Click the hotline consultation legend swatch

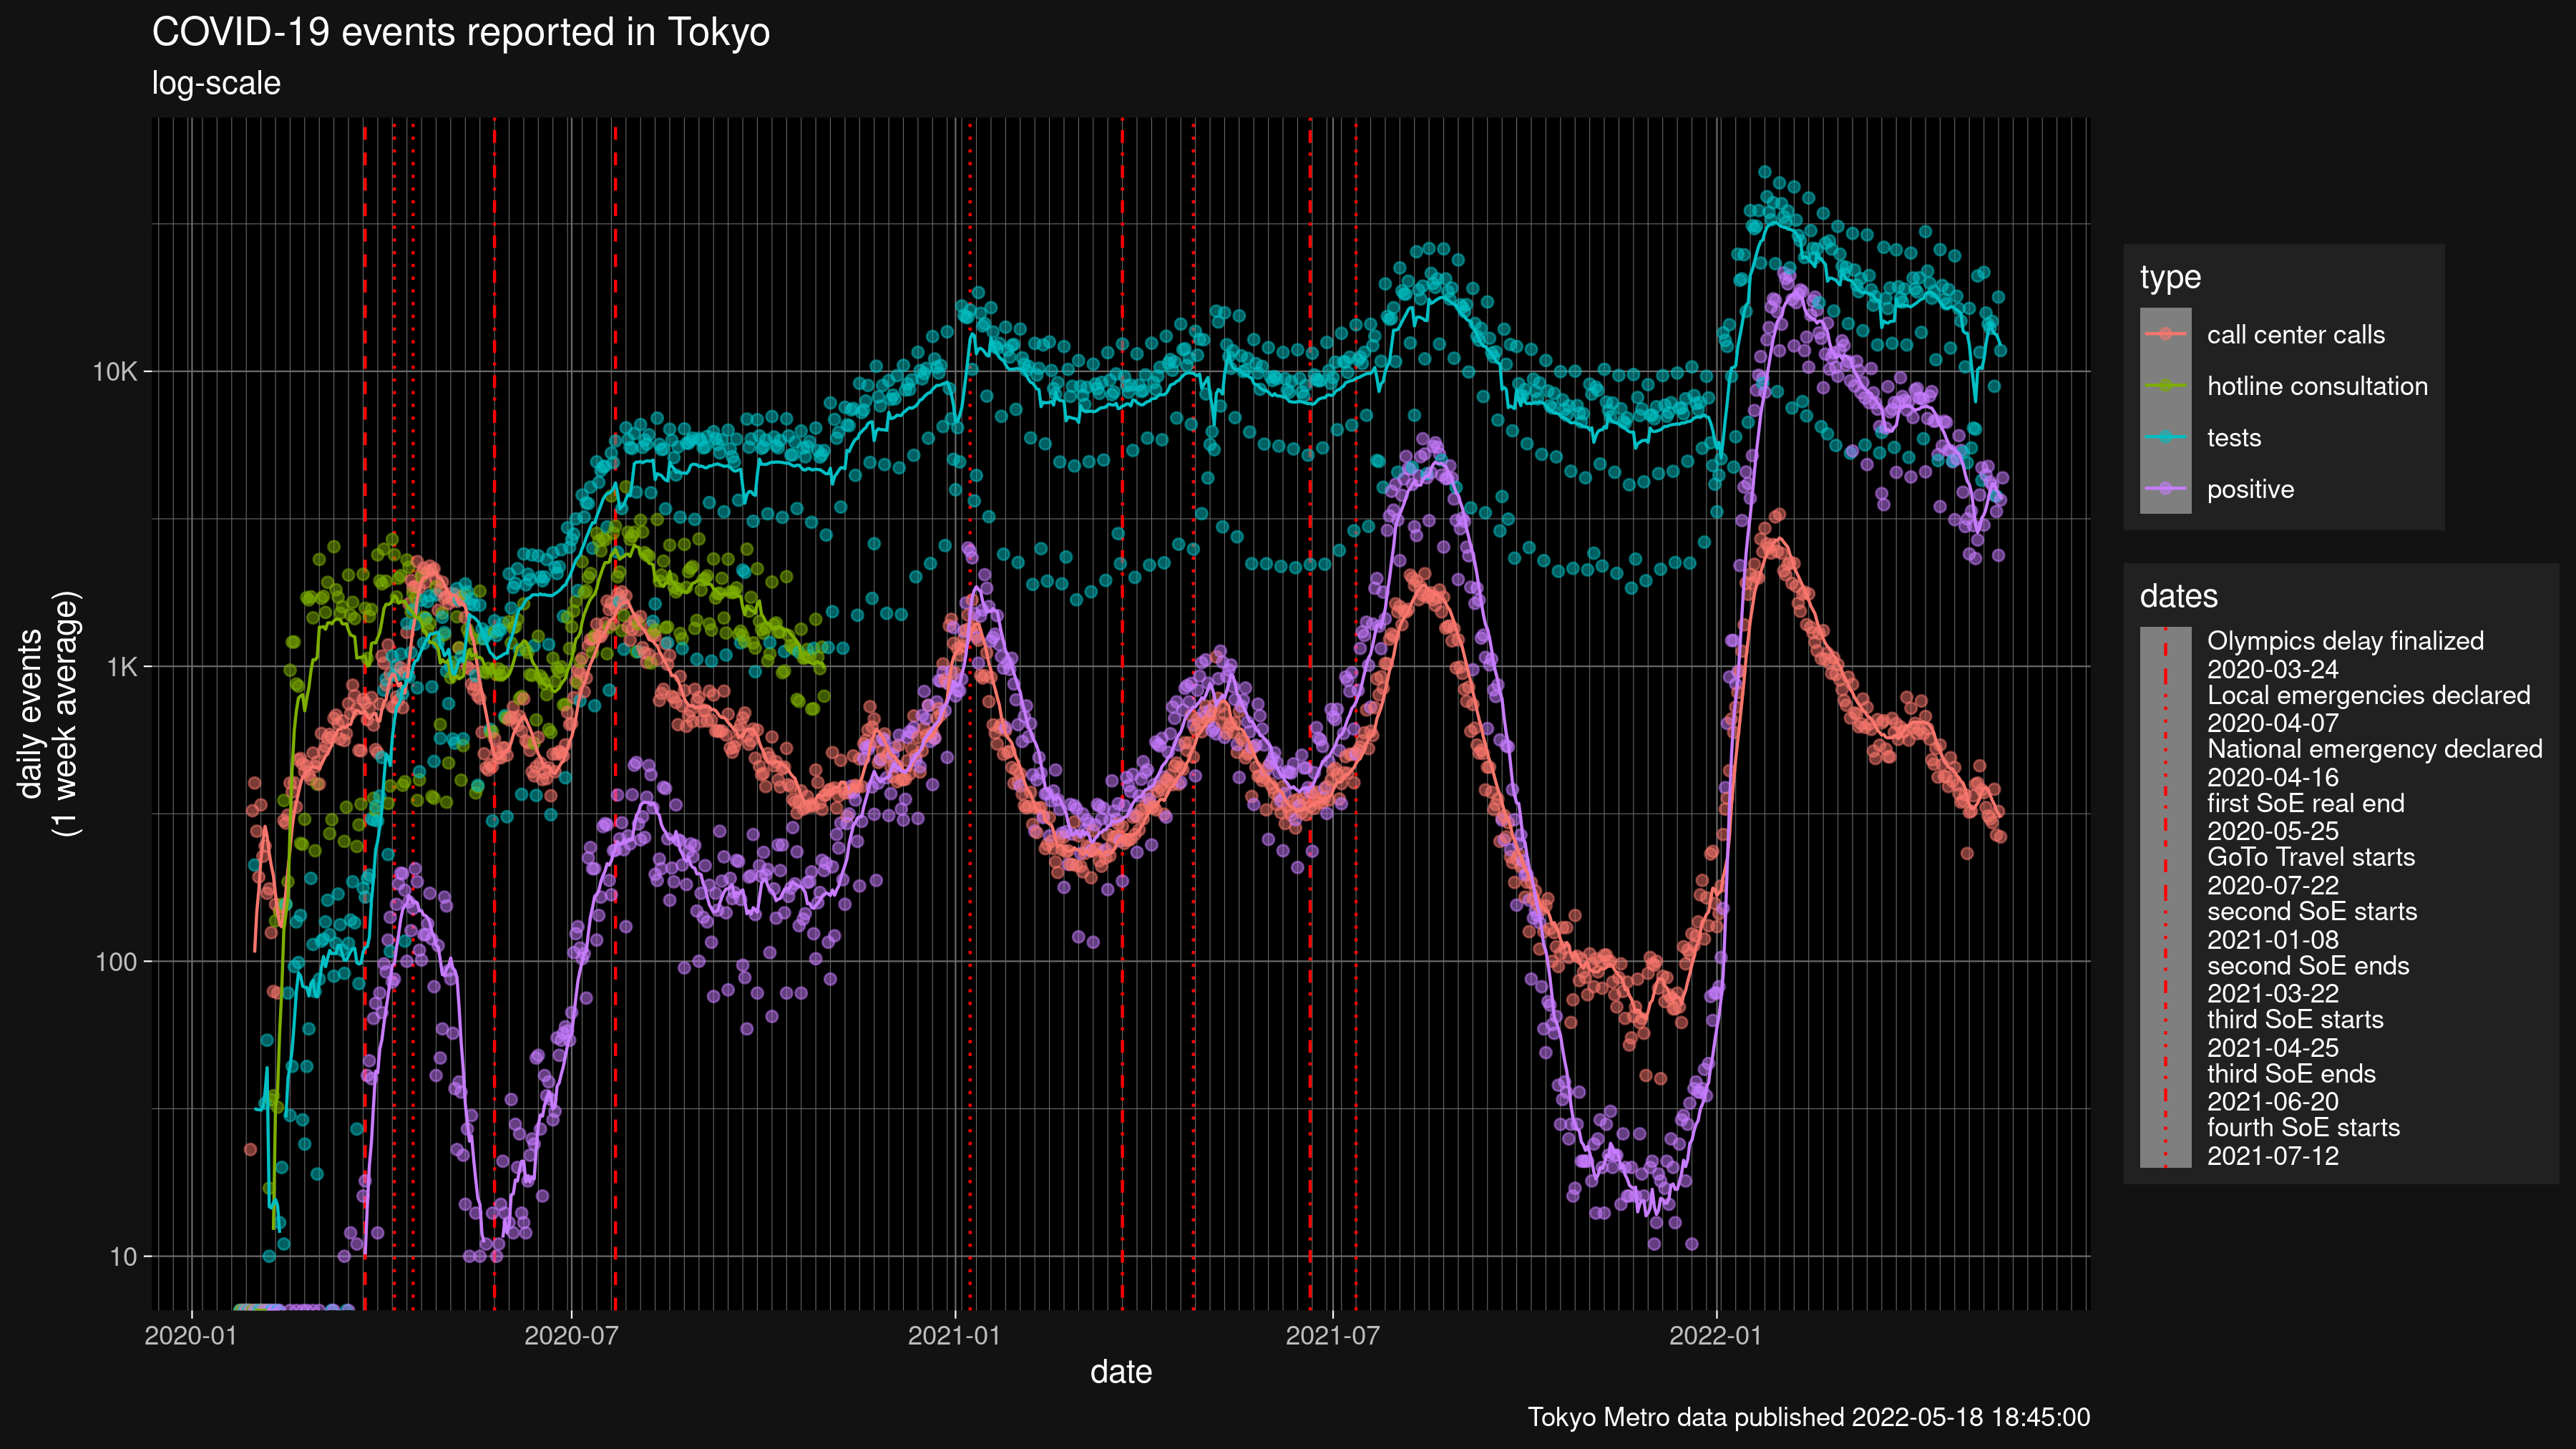2165,386
